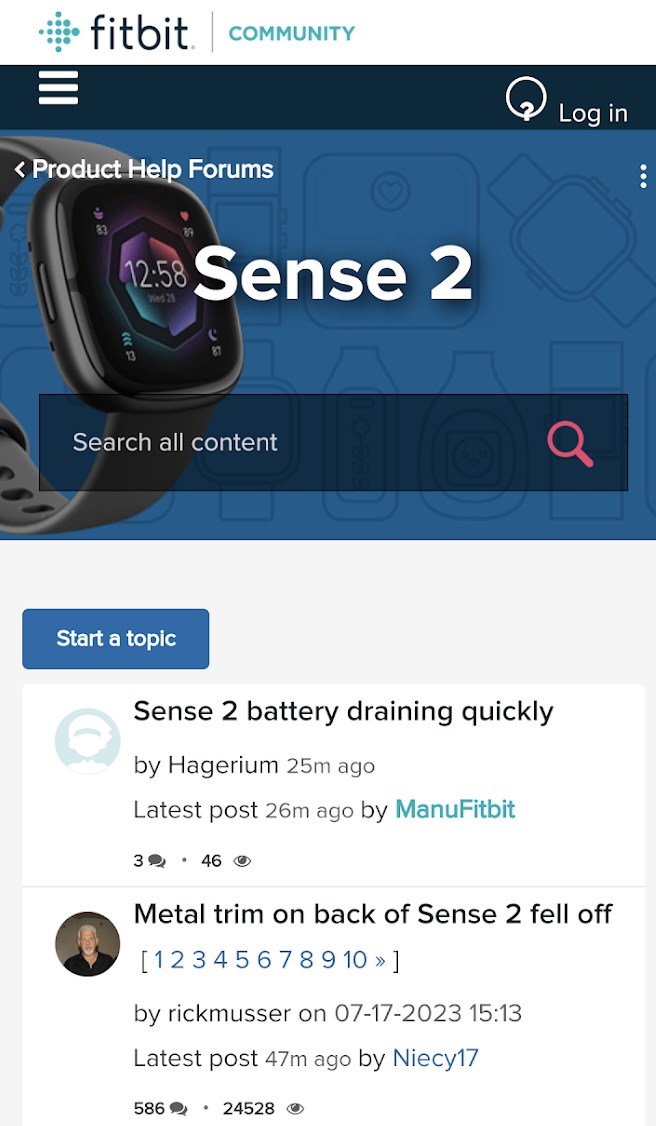The height and width of the screenshot is (1126, 656).
Task: Go to page 10 of thread
Action: point(355,959)
